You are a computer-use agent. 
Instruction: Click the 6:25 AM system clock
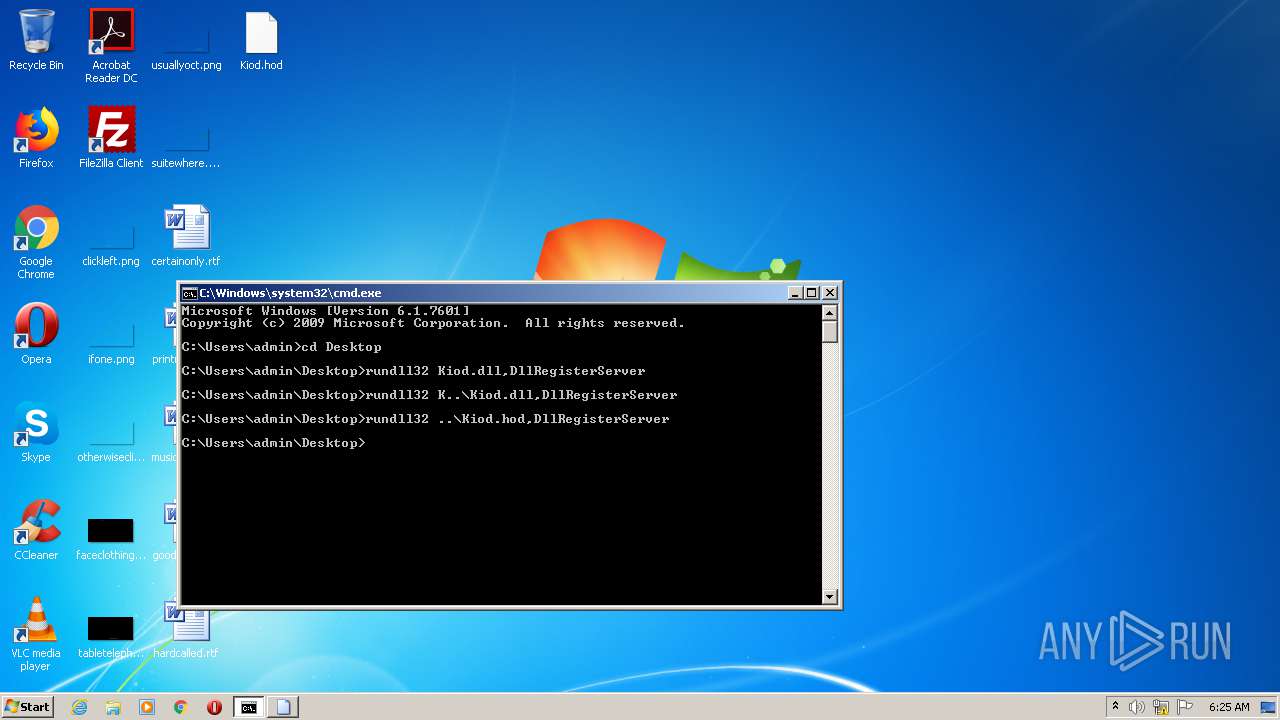(1229, 707)
